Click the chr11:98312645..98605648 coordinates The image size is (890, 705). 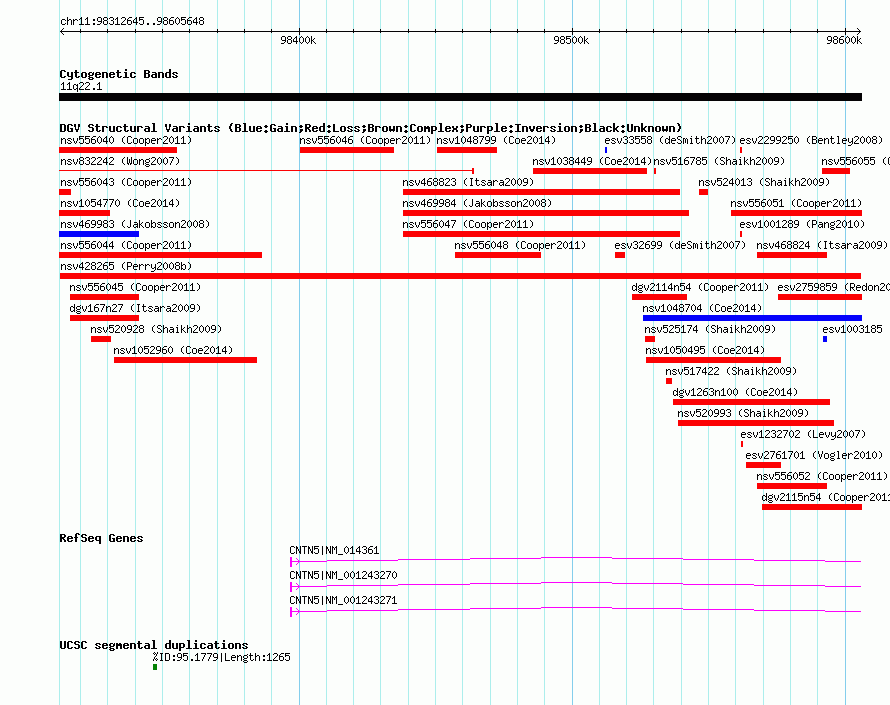click(132, 21)
